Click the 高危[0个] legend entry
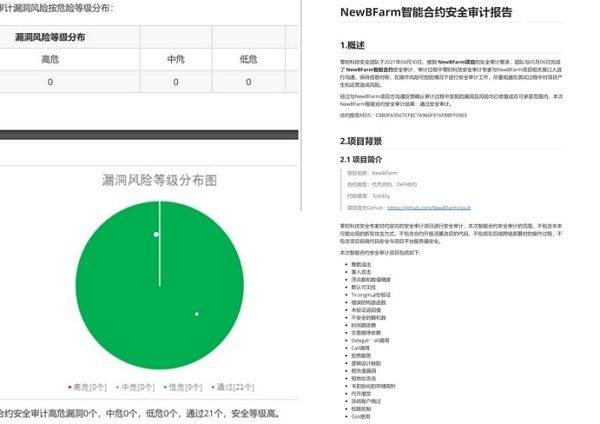This screenshot has width=600, height=424. click(x=87, y=387)
